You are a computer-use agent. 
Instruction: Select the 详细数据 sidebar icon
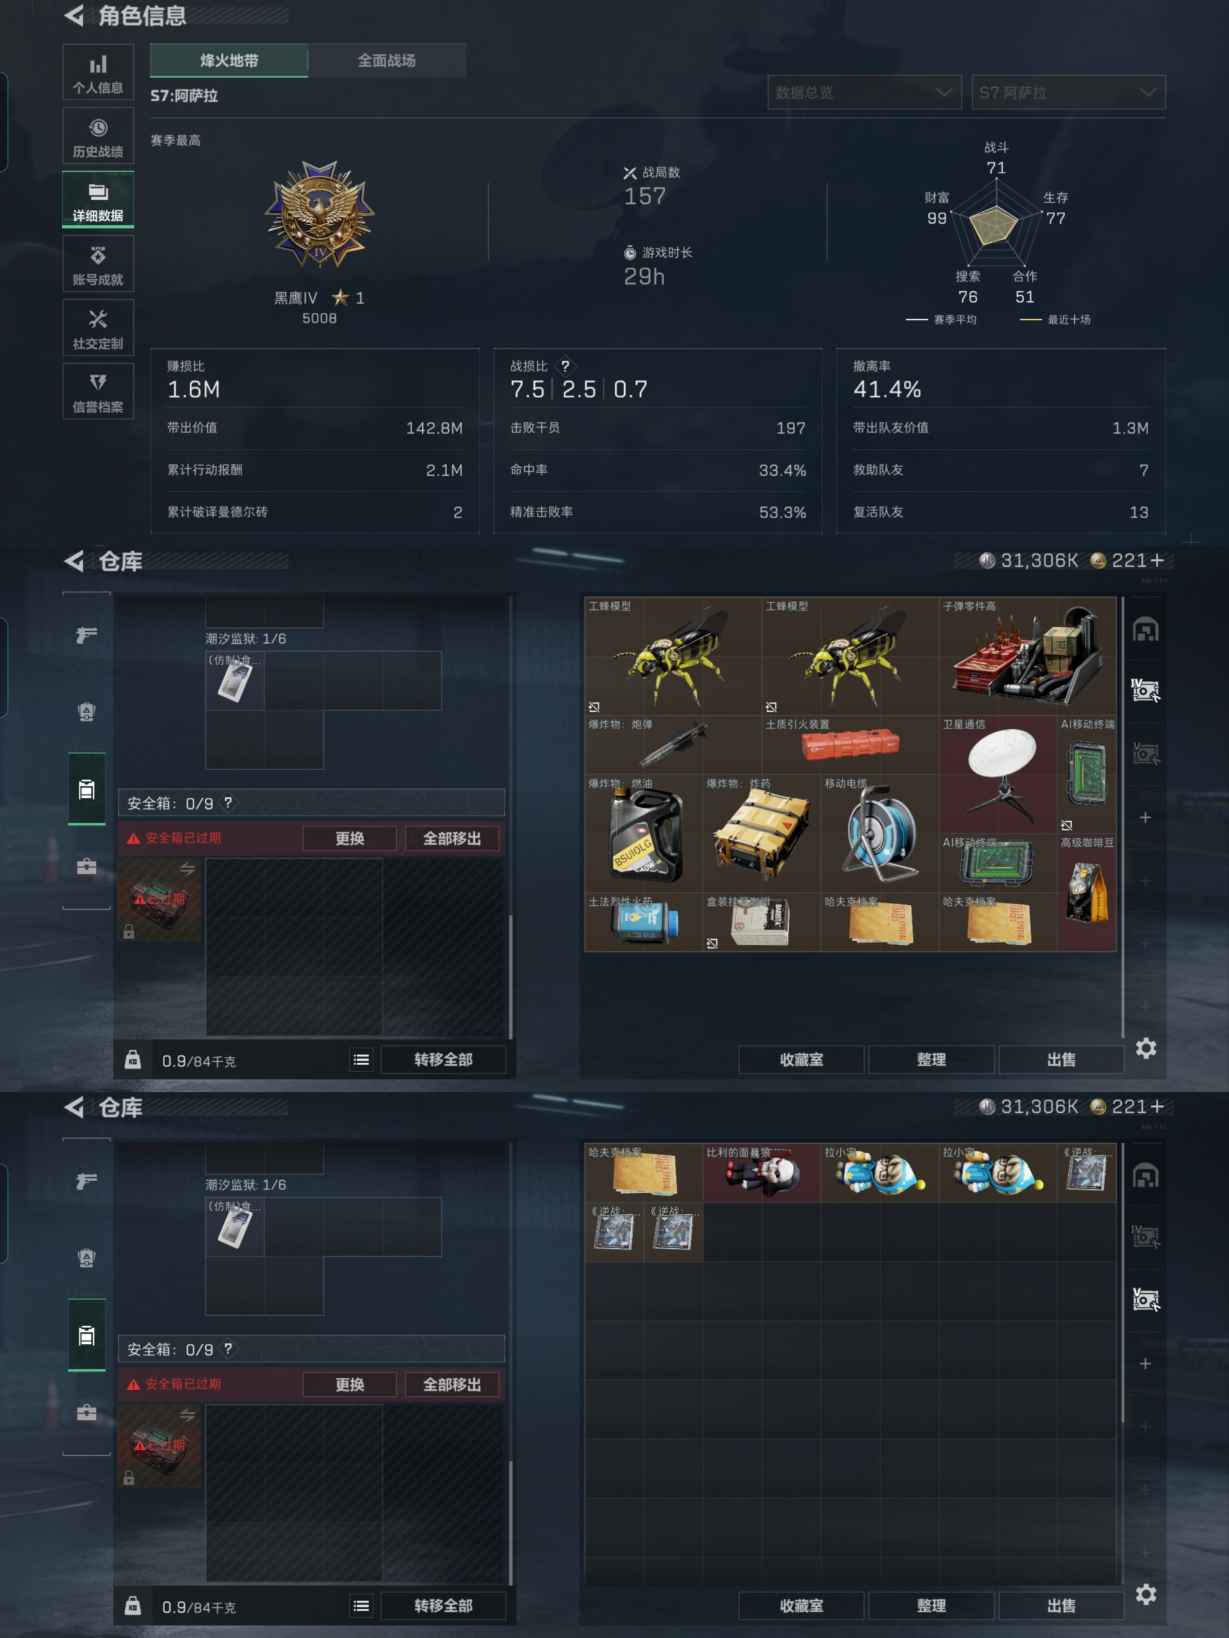tap(98, 200)
